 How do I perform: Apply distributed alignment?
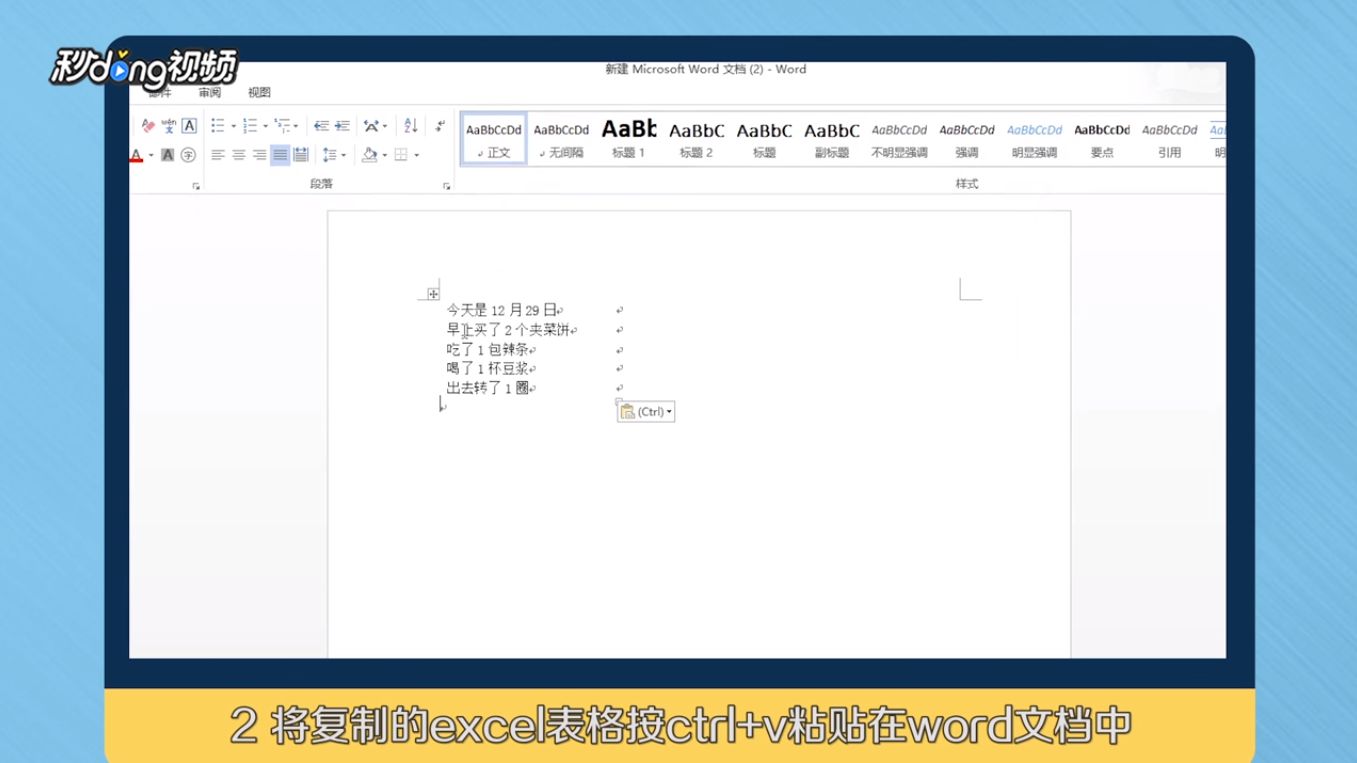coord(301,155)
